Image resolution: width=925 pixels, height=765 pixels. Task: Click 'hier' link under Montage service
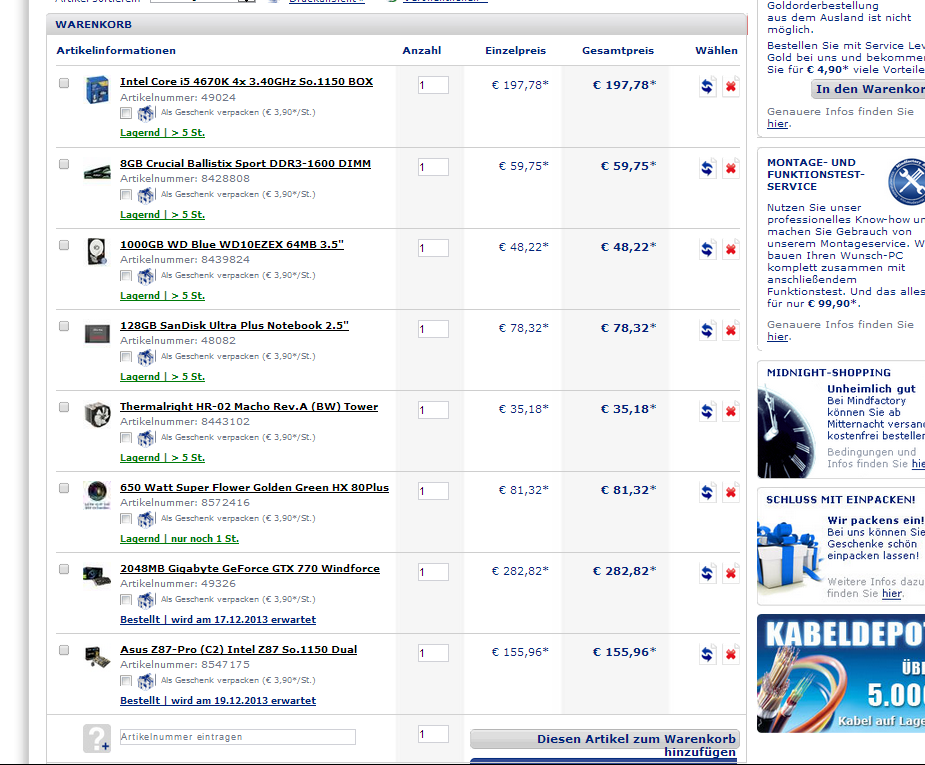tap(778, 337)
